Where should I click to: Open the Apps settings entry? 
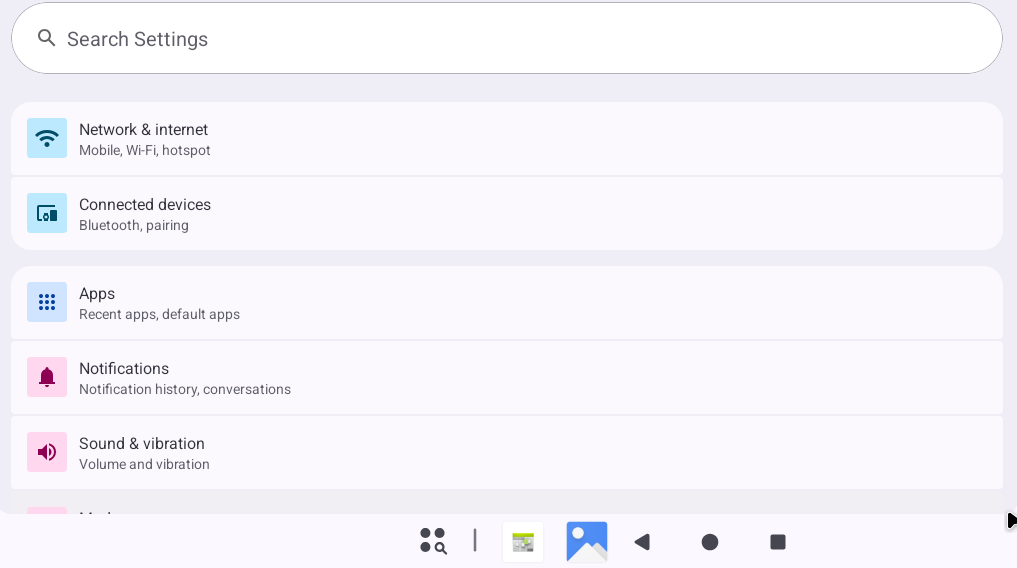point(507,303)
